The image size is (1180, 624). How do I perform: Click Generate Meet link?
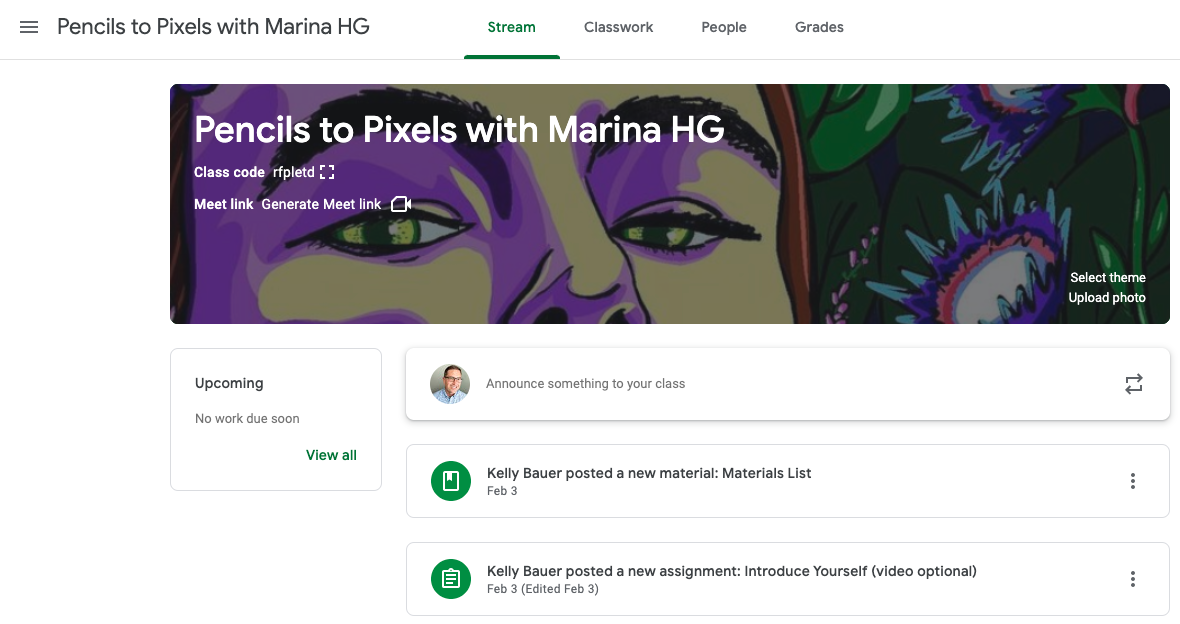[321, 204]
